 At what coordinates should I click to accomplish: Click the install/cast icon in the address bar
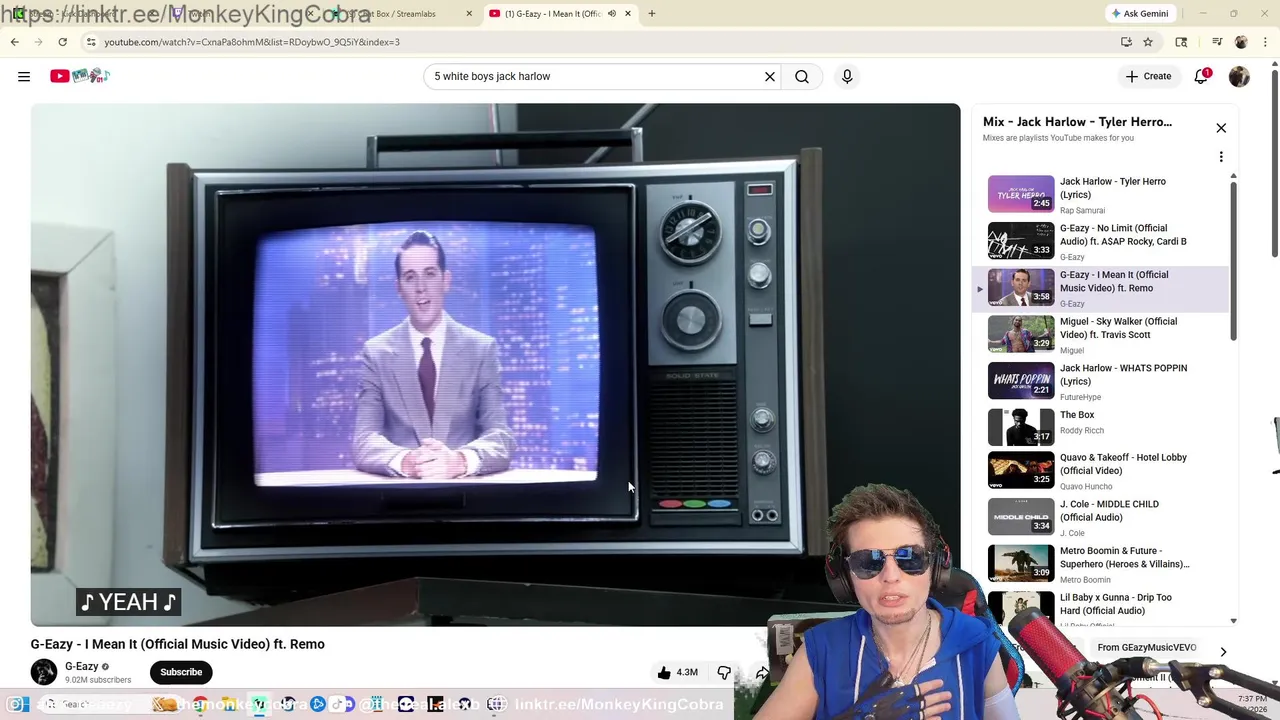click(x=1126, y=42)
